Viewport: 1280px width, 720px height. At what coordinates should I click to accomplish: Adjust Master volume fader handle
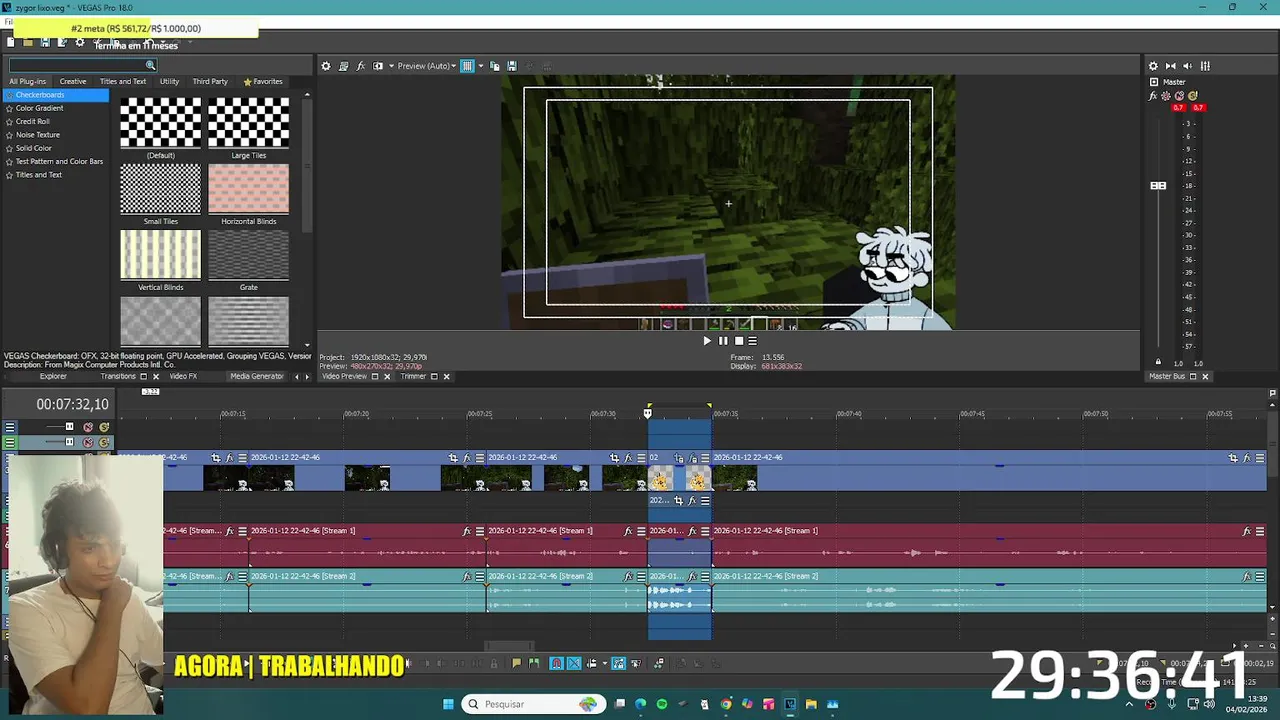click(1158, 185)
